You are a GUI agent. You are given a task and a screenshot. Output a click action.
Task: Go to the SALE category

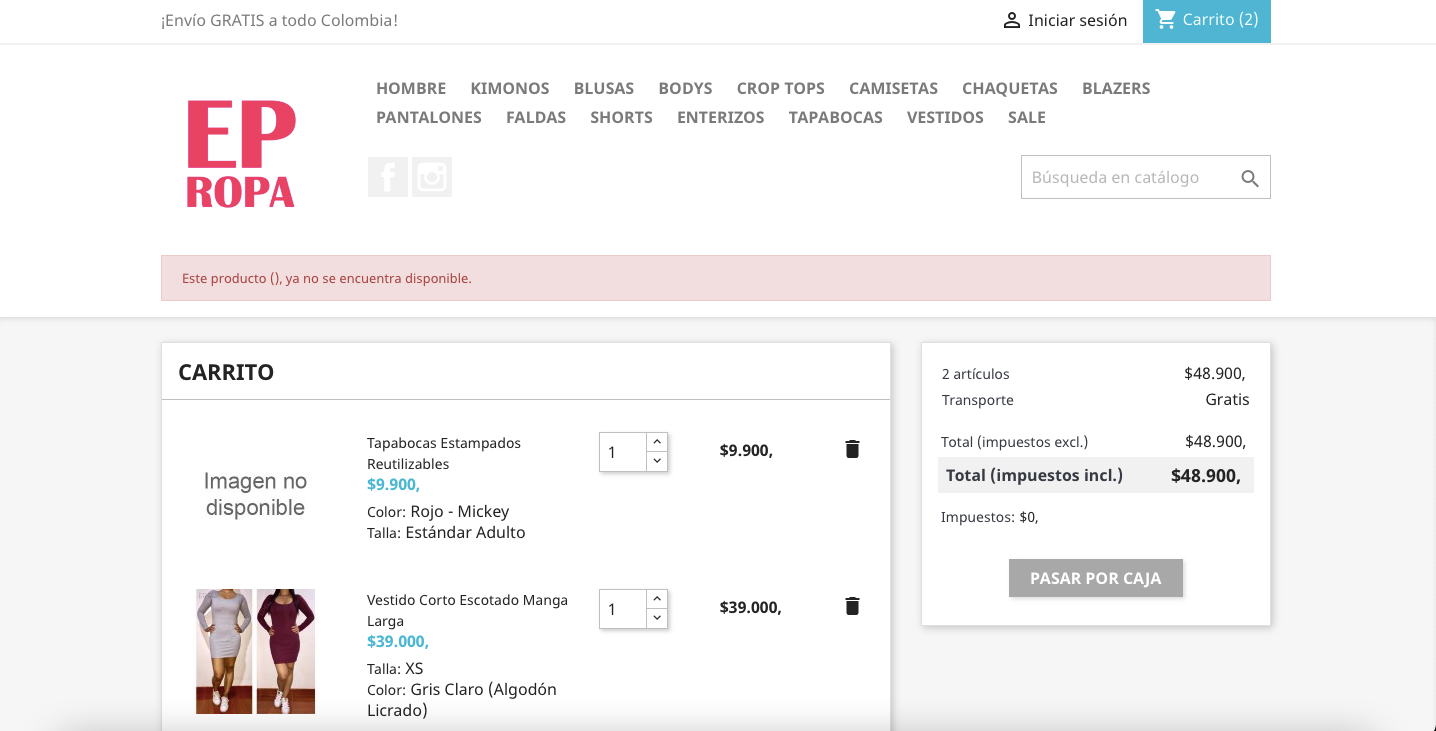[1026, 117]
